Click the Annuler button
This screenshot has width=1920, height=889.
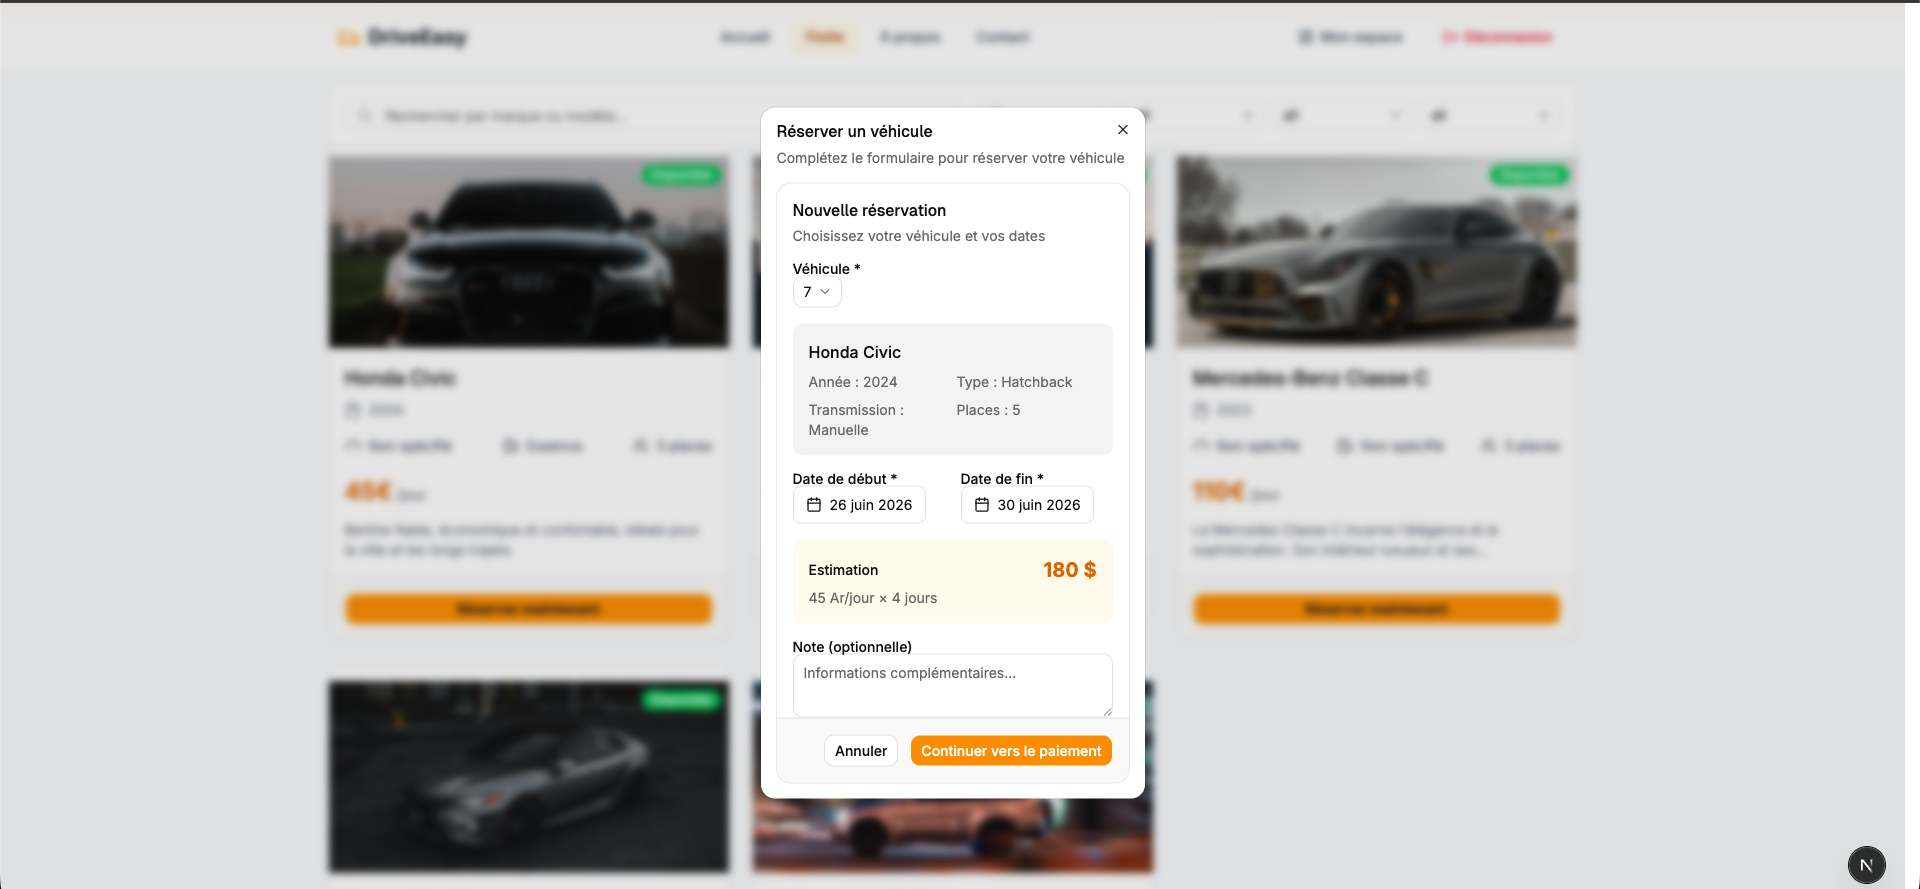(x=861, y=751)
